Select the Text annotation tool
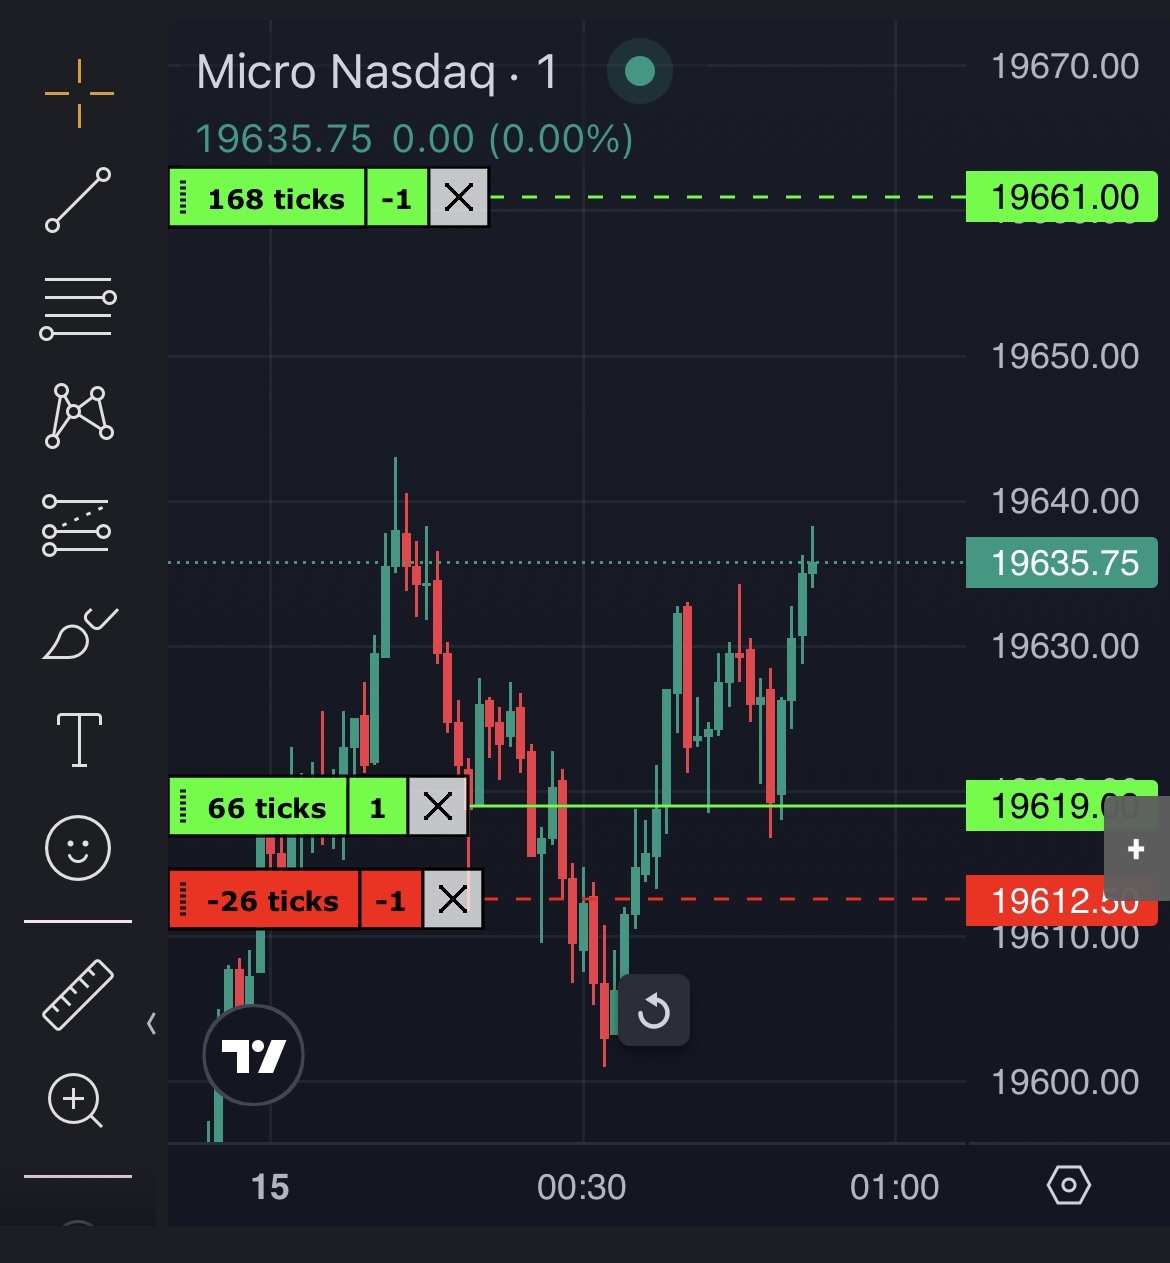The width and height of the screenshot is (1170, 1263). tap(80, 740)
